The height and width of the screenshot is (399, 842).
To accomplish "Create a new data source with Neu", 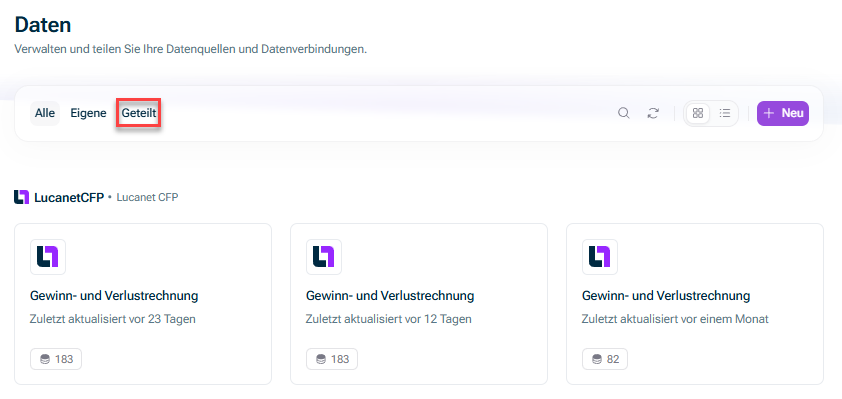I will point(783,113).
